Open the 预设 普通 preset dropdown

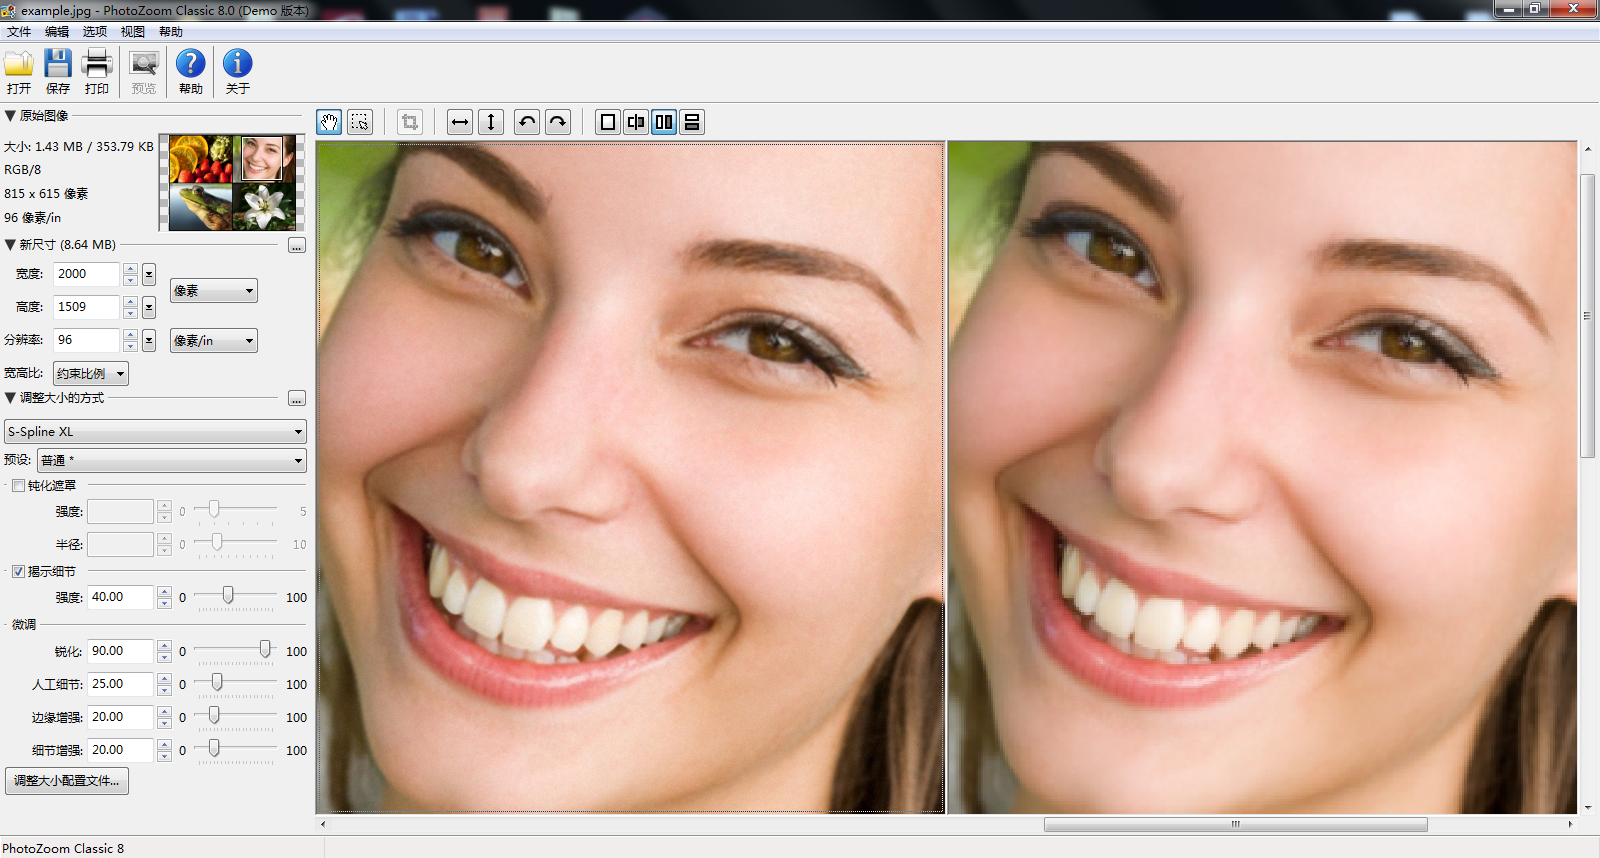(x=172, y=461)
